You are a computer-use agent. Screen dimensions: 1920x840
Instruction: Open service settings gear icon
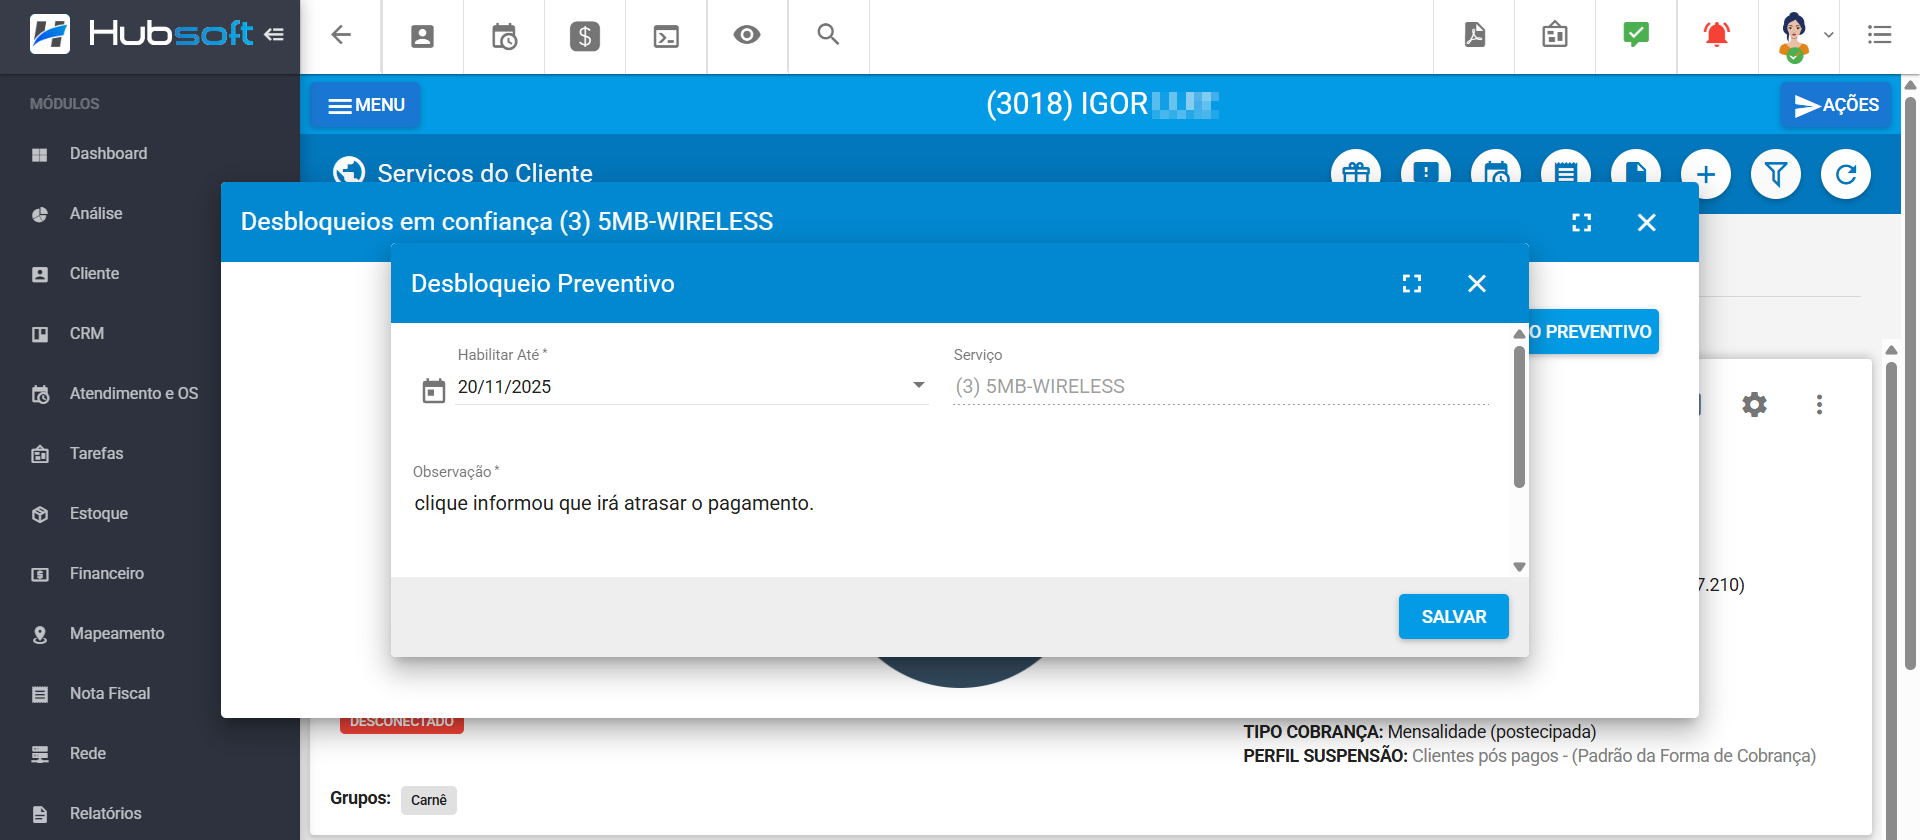coord(1754,404)
